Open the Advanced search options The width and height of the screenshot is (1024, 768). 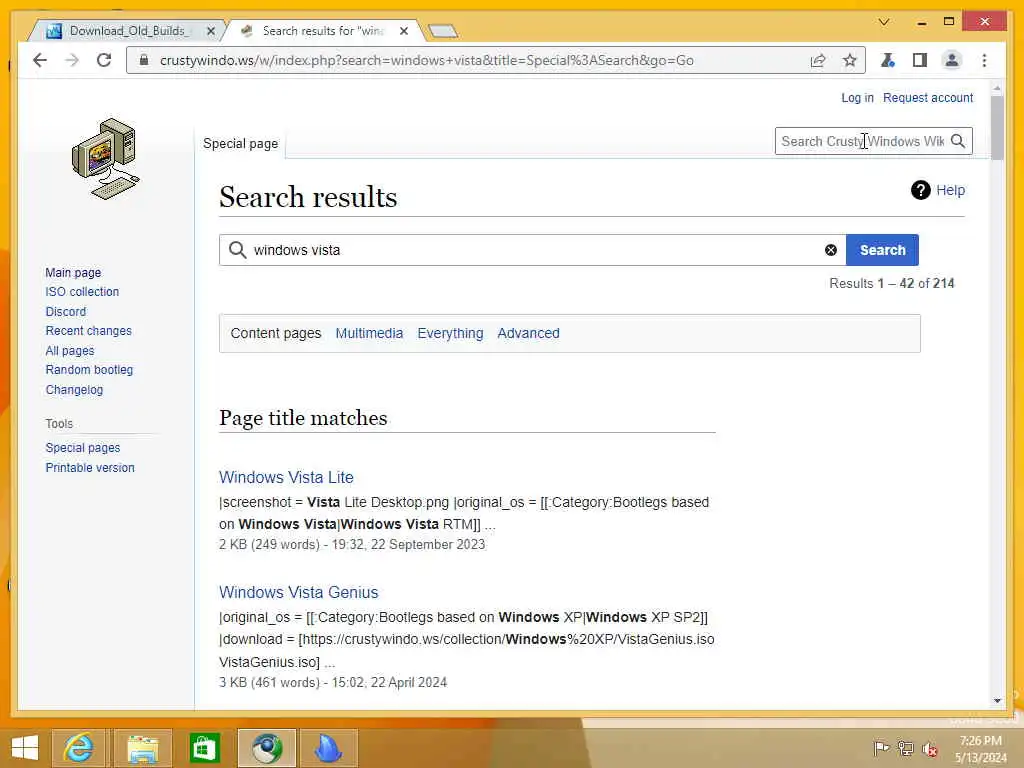pos(528,333)
